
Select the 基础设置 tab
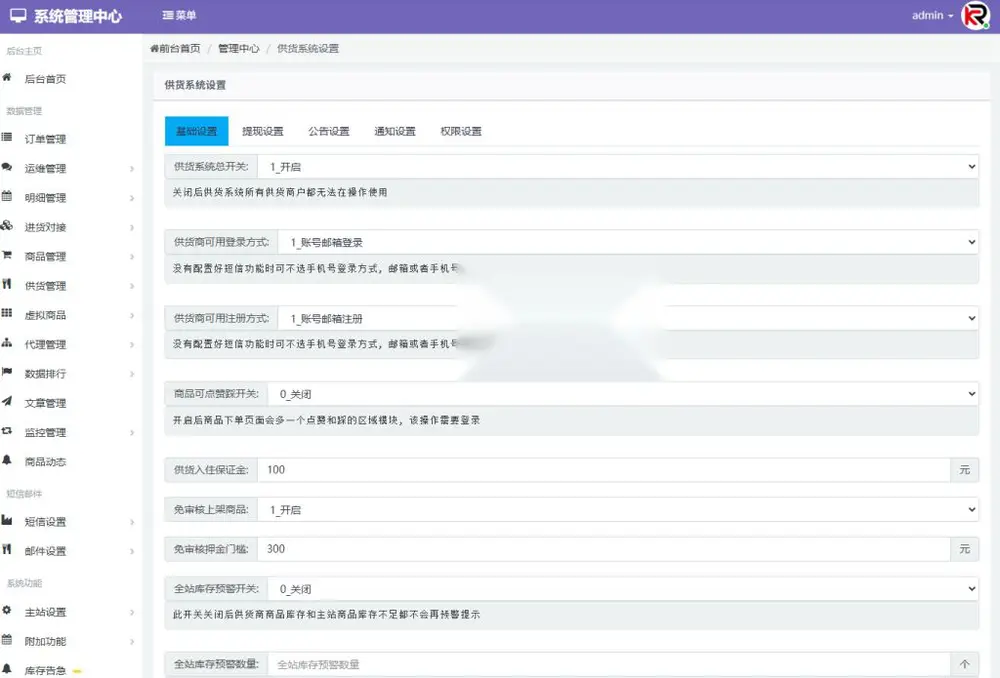coord(196,131)
